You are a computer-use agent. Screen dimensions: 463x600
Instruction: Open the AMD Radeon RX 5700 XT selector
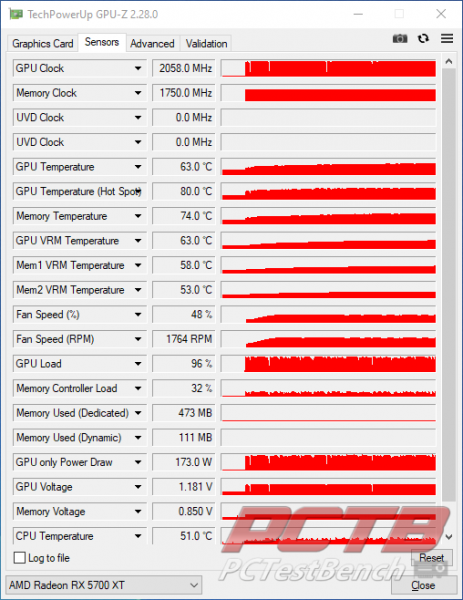click(104, 585)
